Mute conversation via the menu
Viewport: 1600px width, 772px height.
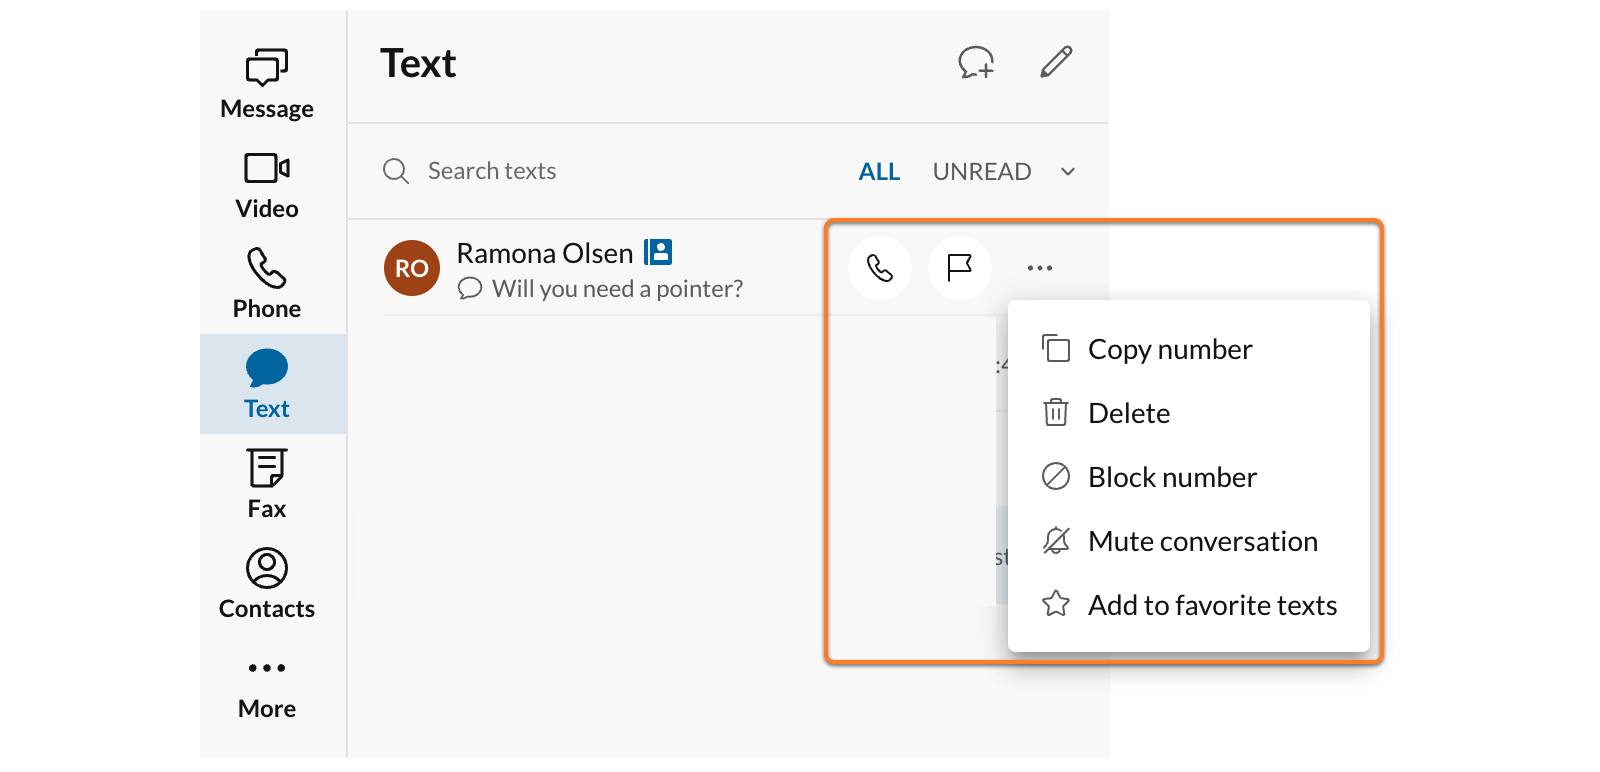(1202, 541)
